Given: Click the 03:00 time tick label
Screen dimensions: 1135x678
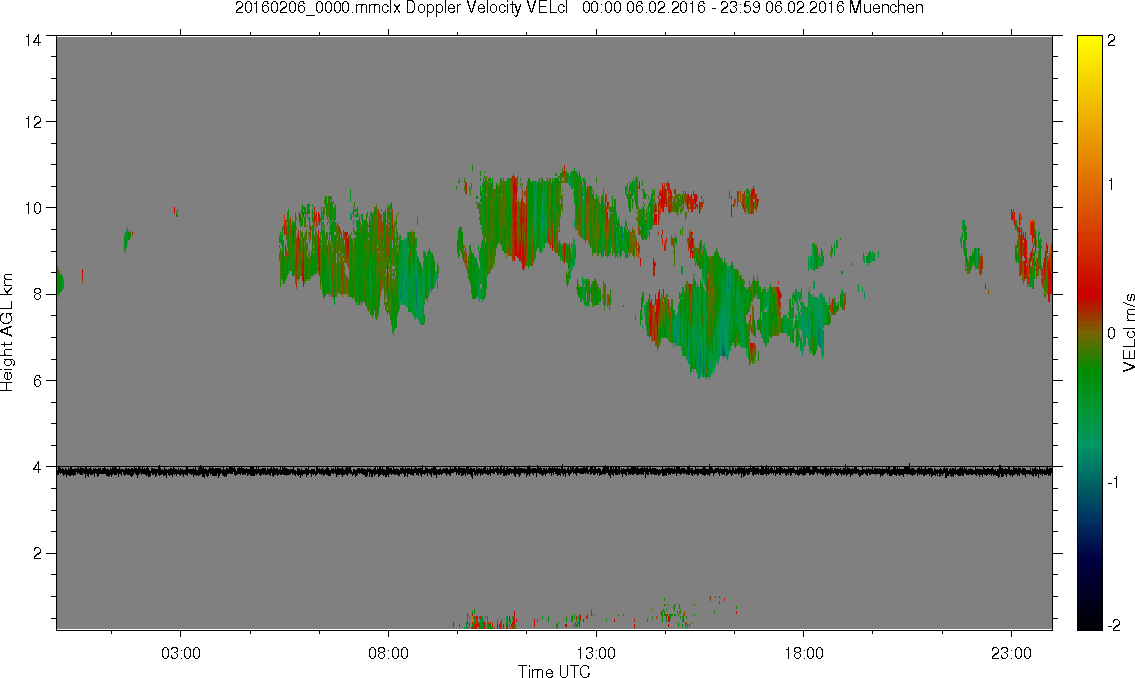Looking at the screenshot, I should 180,653.
